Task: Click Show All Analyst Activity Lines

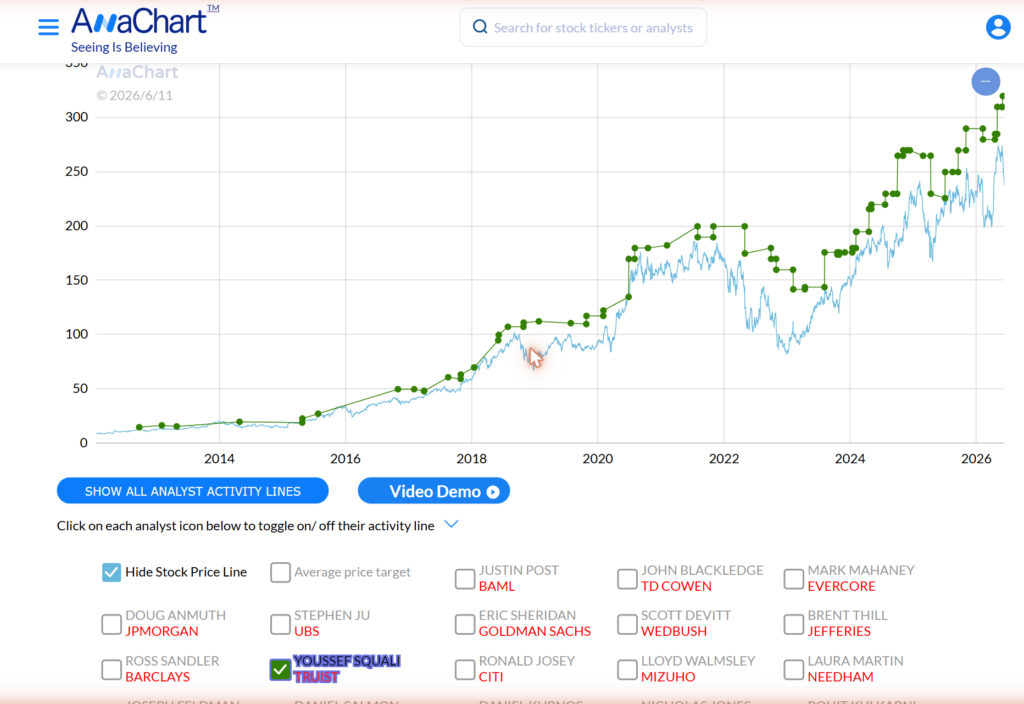Action: (193, 491)
